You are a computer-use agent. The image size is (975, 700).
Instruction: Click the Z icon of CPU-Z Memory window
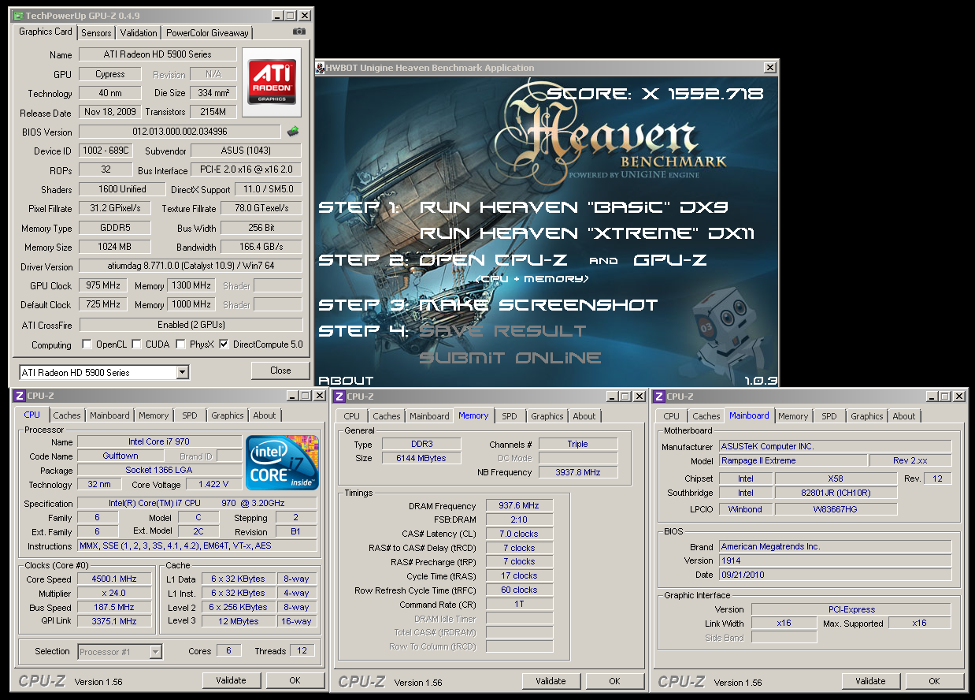tap(340, 396)
